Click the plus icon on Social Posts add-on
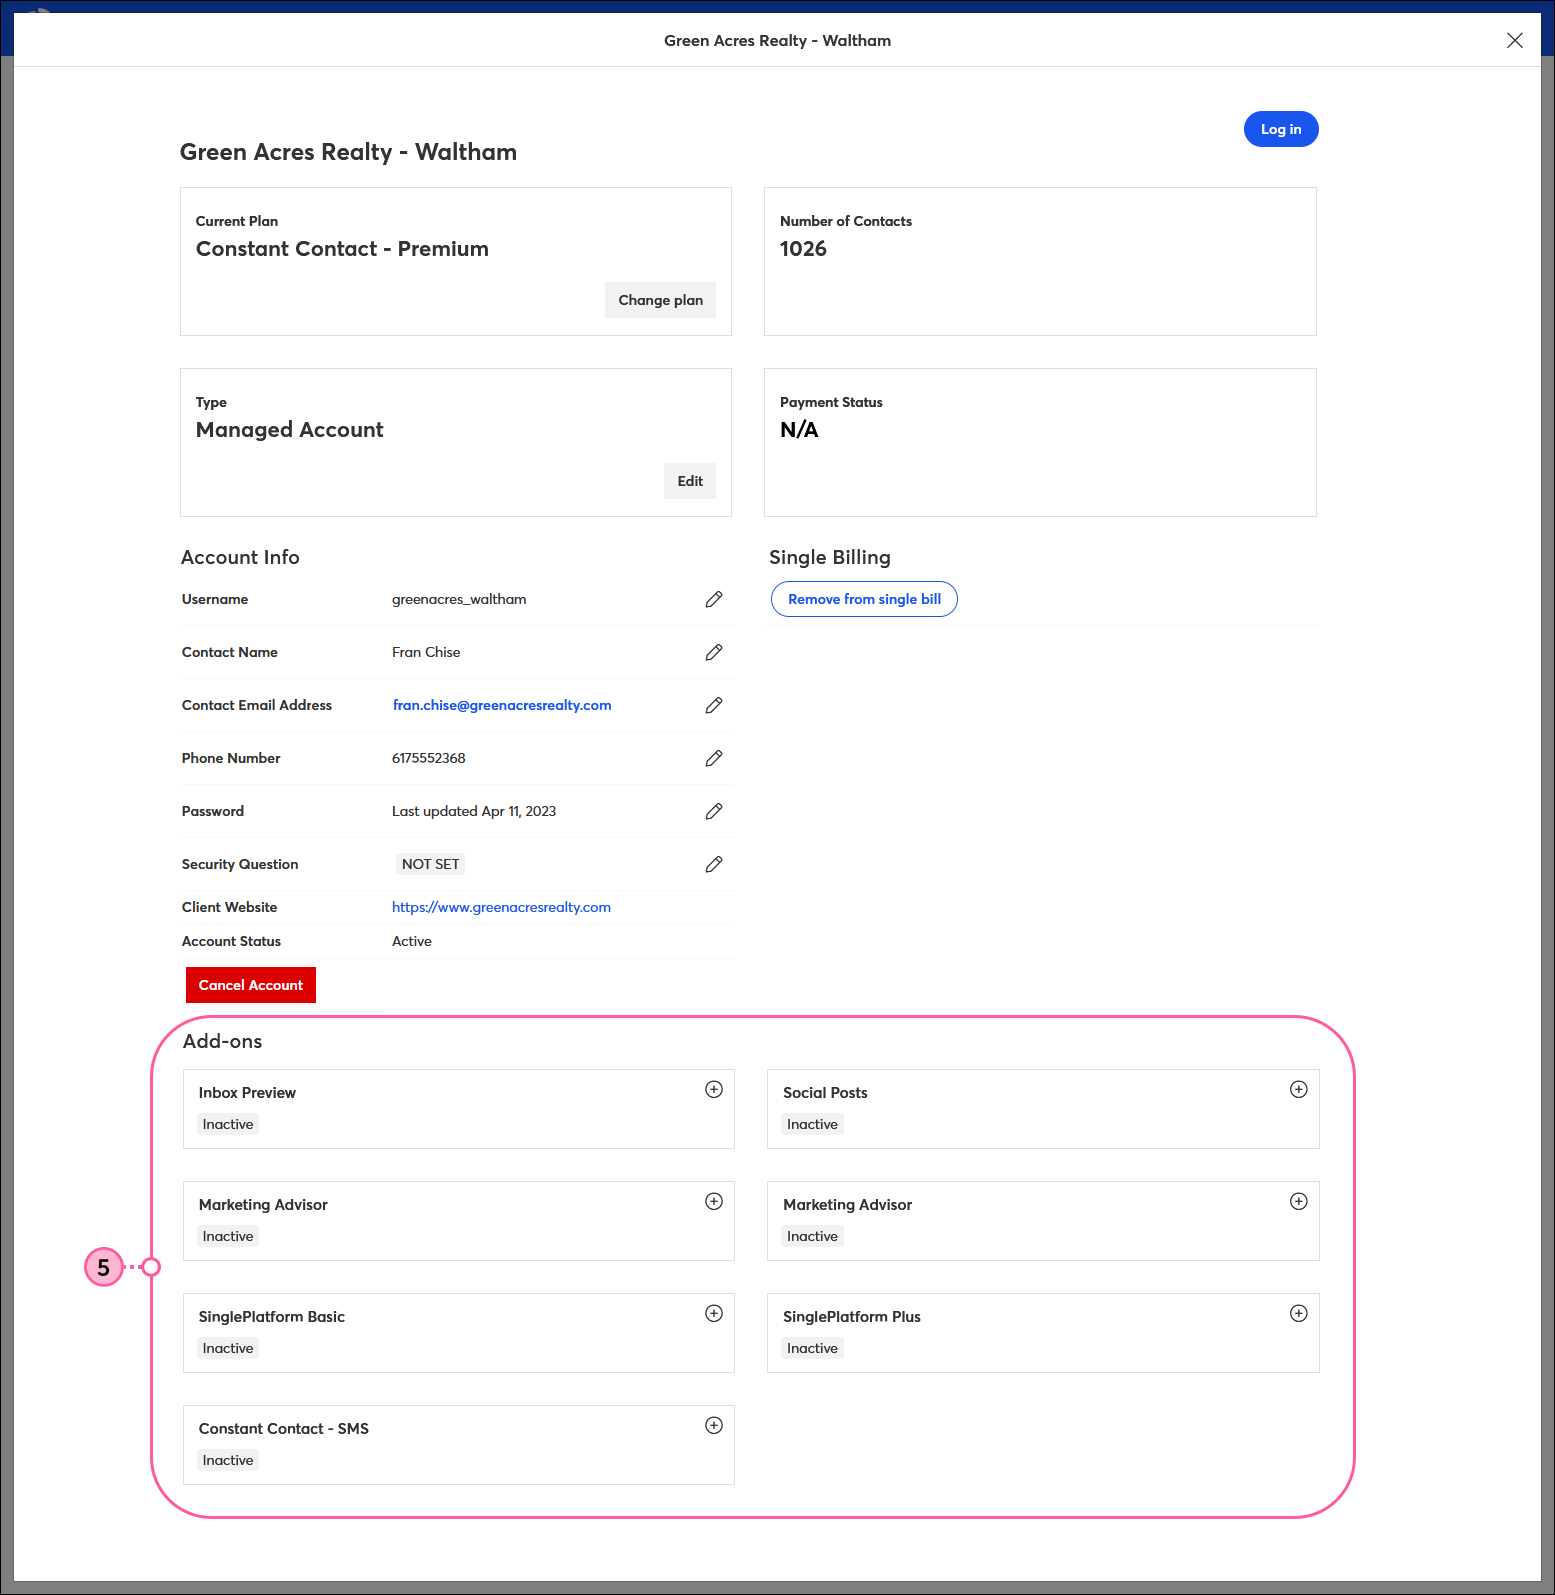 (x=1298, y=1089)
